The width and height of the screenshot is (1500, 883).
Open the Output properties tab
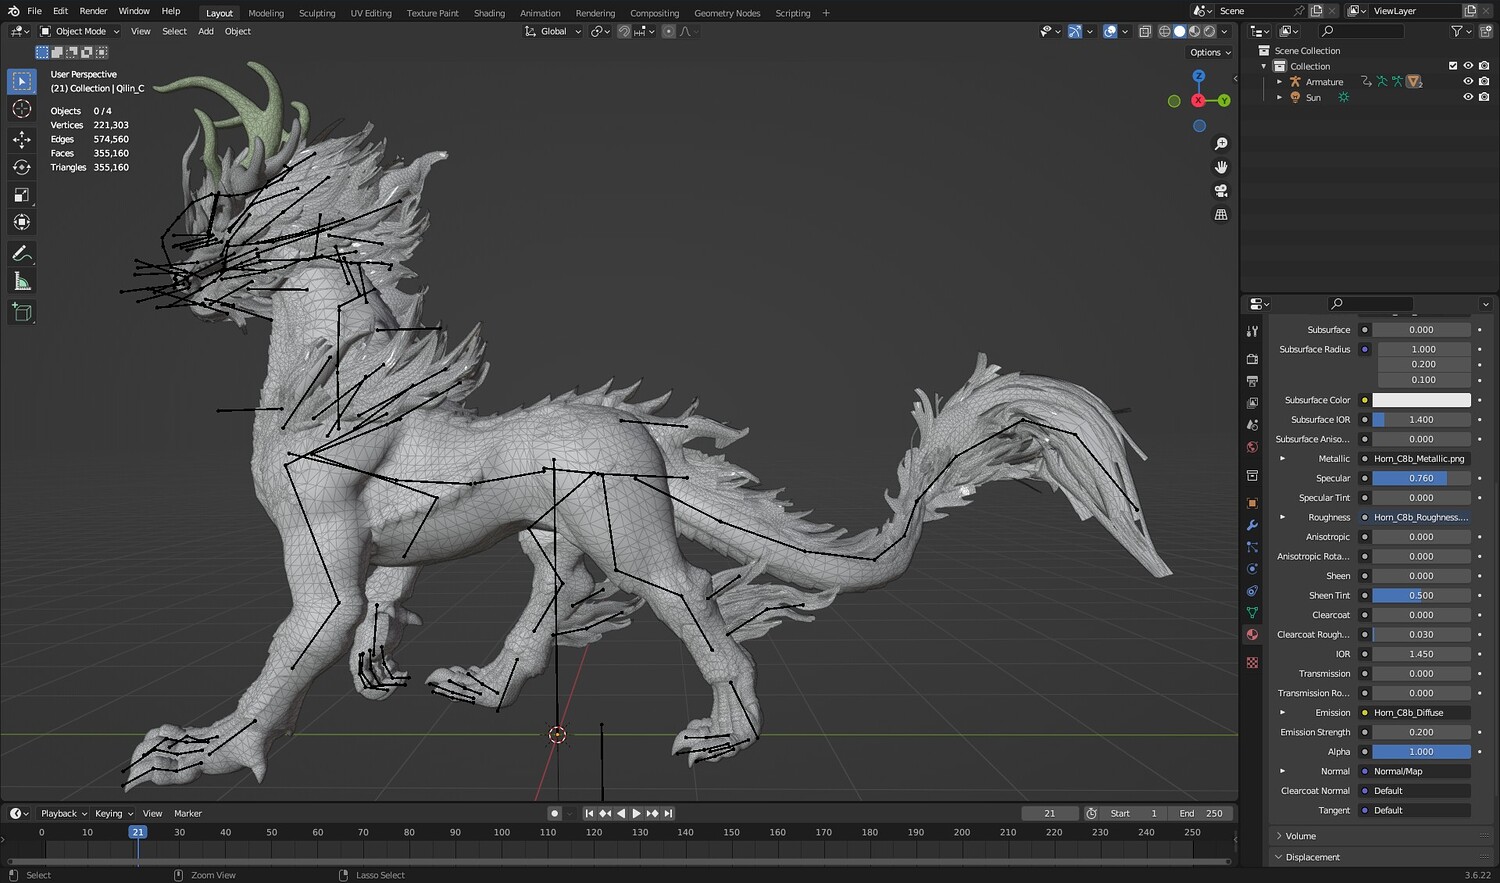1252,381
